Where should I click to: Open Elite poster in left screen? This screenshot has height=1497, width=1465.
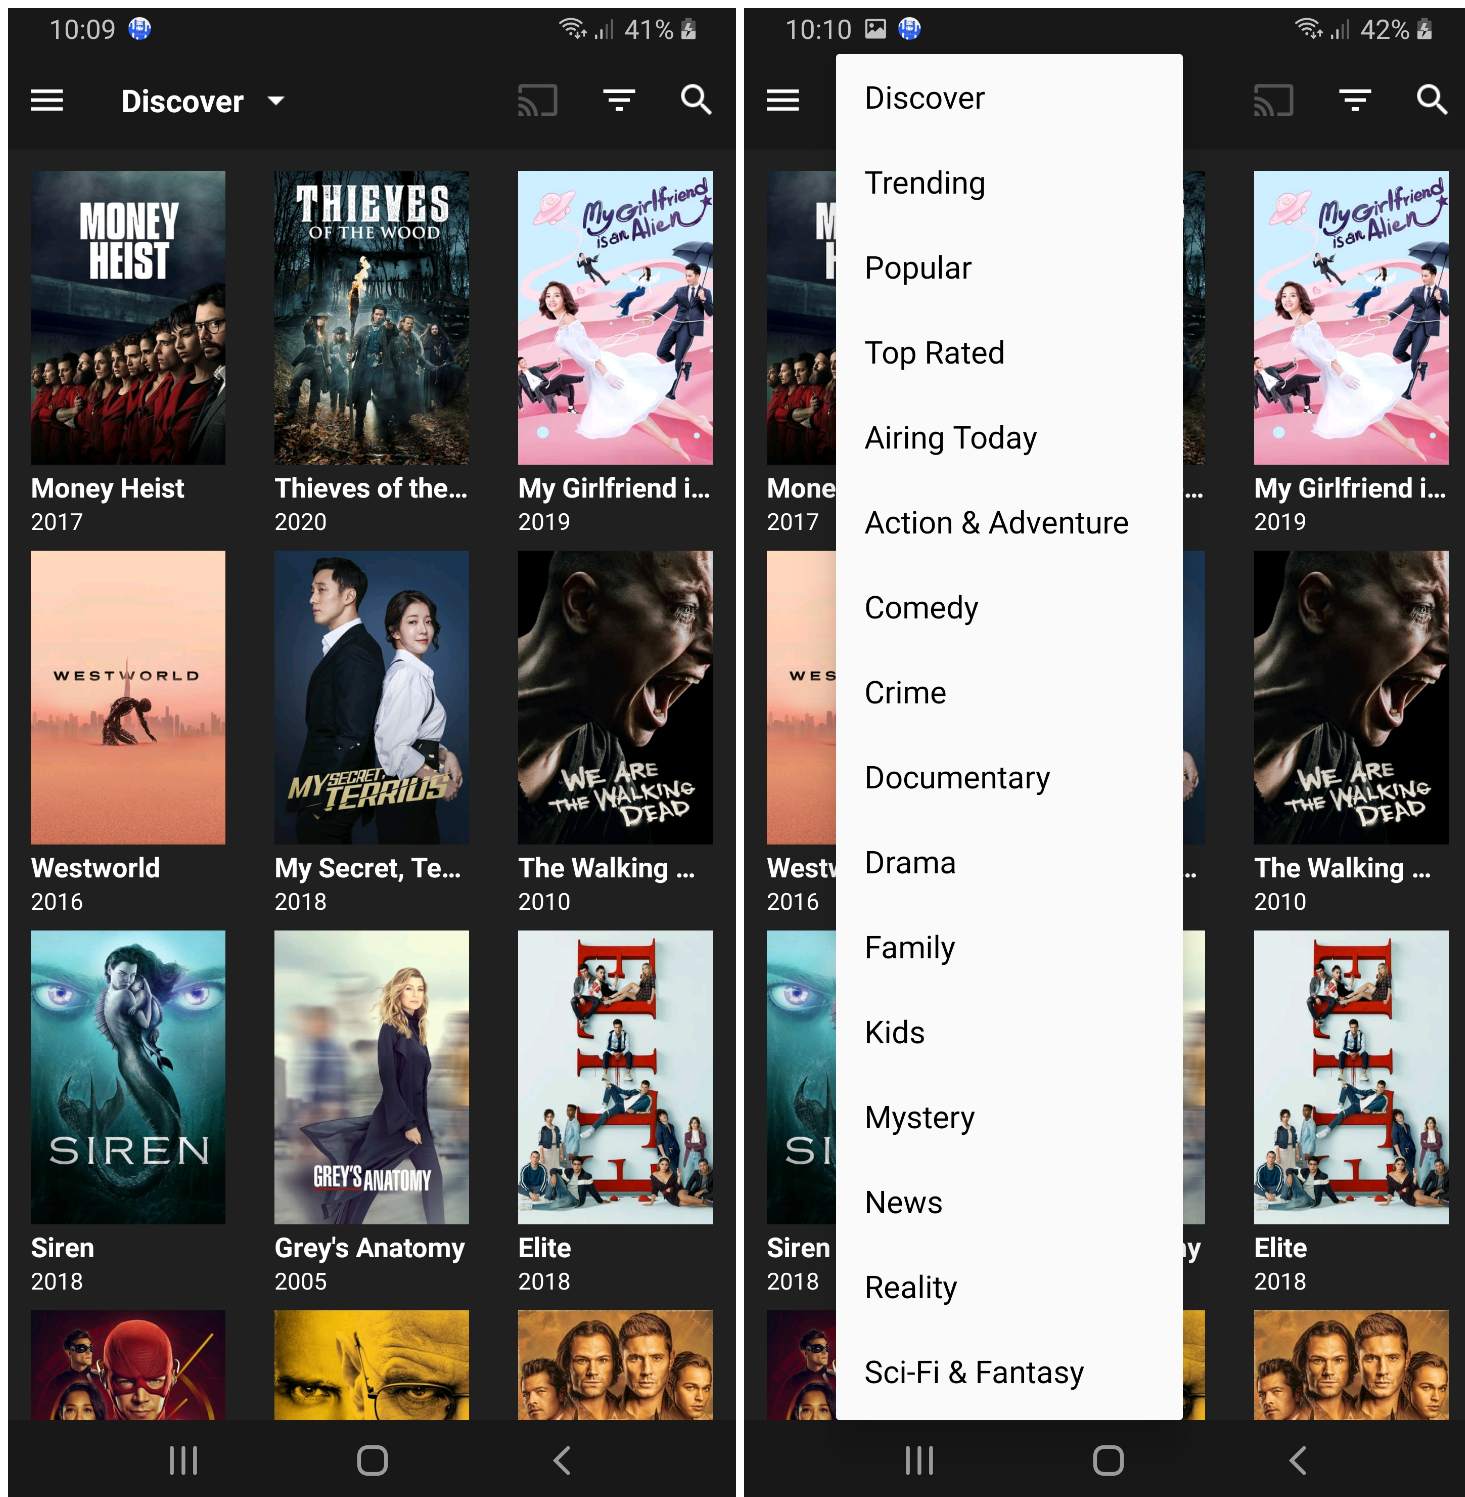tap(615, 1077)
